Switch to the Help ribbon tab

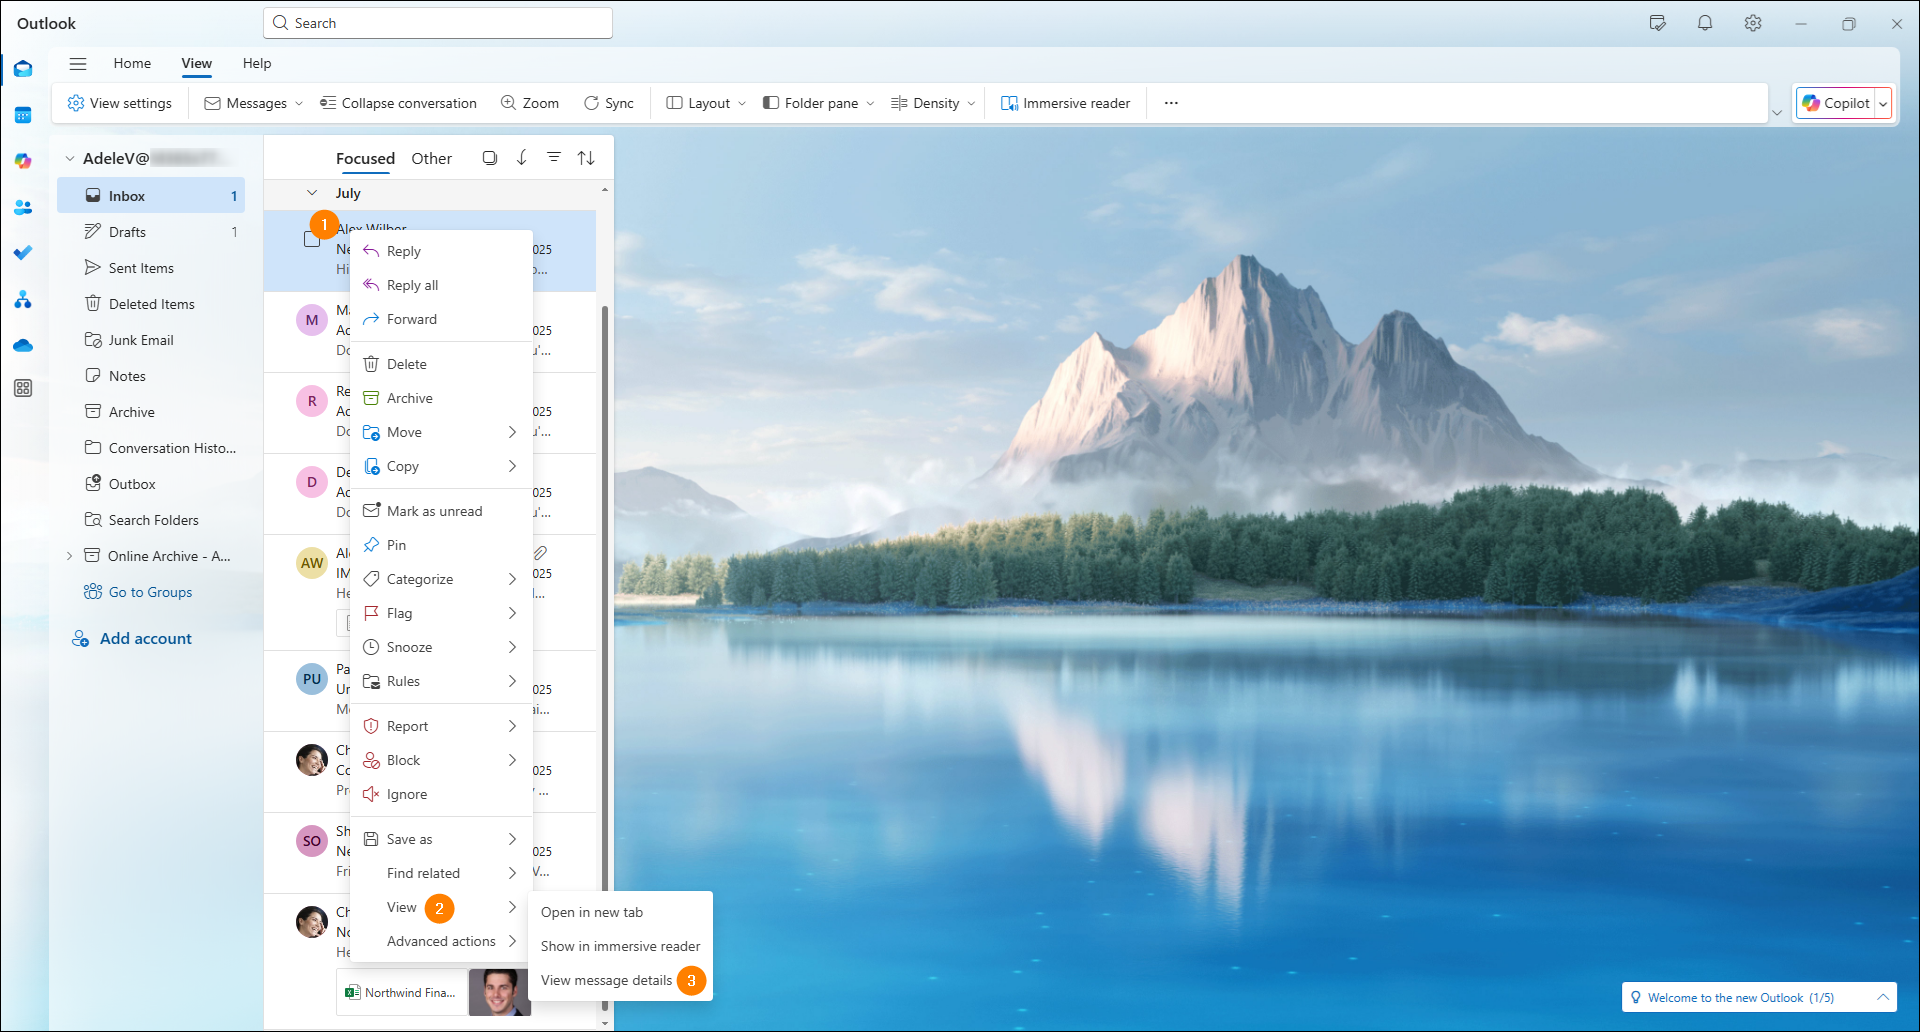tap(256, 63)
